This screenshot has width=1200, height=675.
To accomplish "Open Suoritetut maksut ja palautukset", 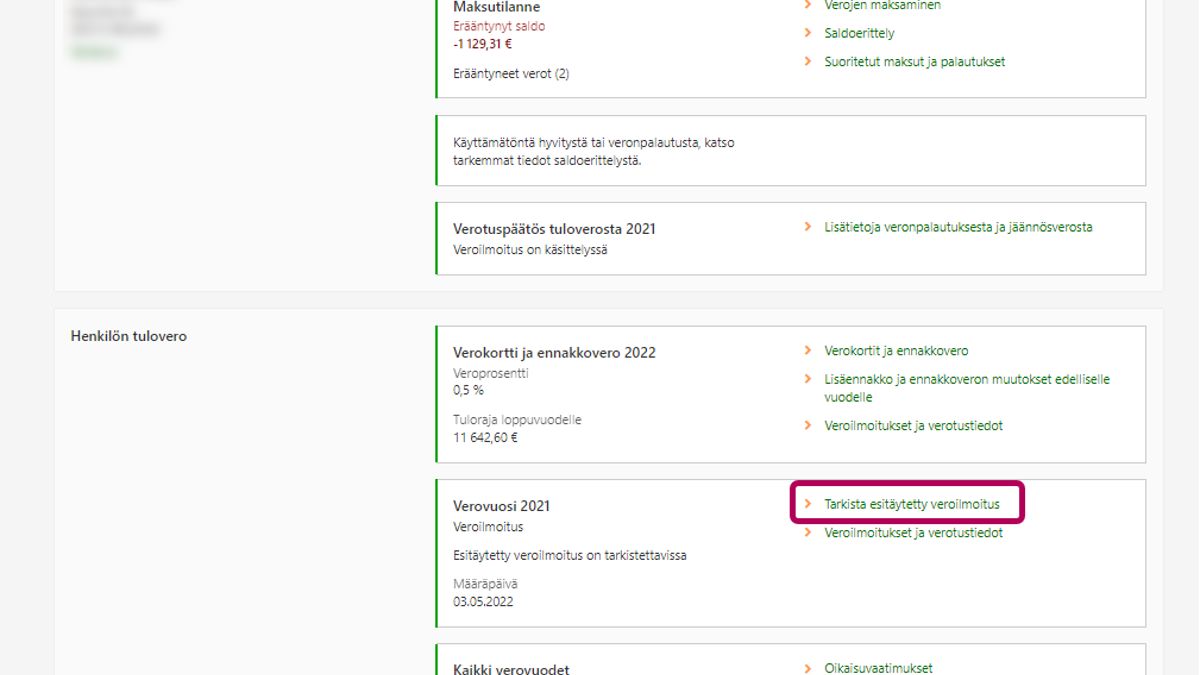I will click(x=914, y=61).
